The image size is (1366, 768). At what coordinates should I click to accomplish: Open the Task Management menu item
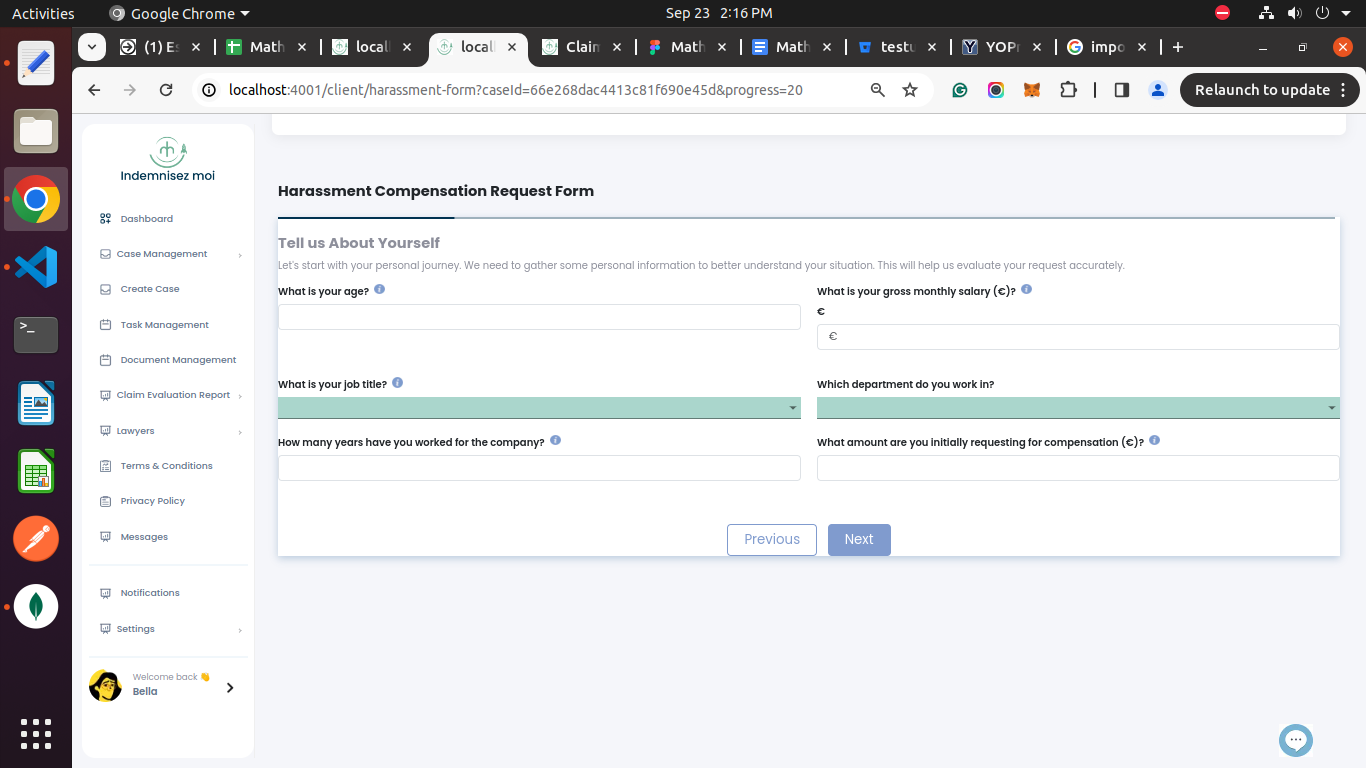tap(164, 325)
